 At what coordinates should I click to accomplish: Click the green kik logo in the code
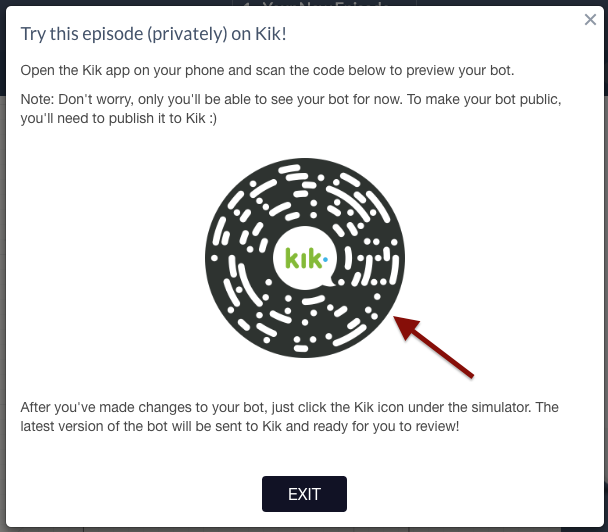pos(304,258)
